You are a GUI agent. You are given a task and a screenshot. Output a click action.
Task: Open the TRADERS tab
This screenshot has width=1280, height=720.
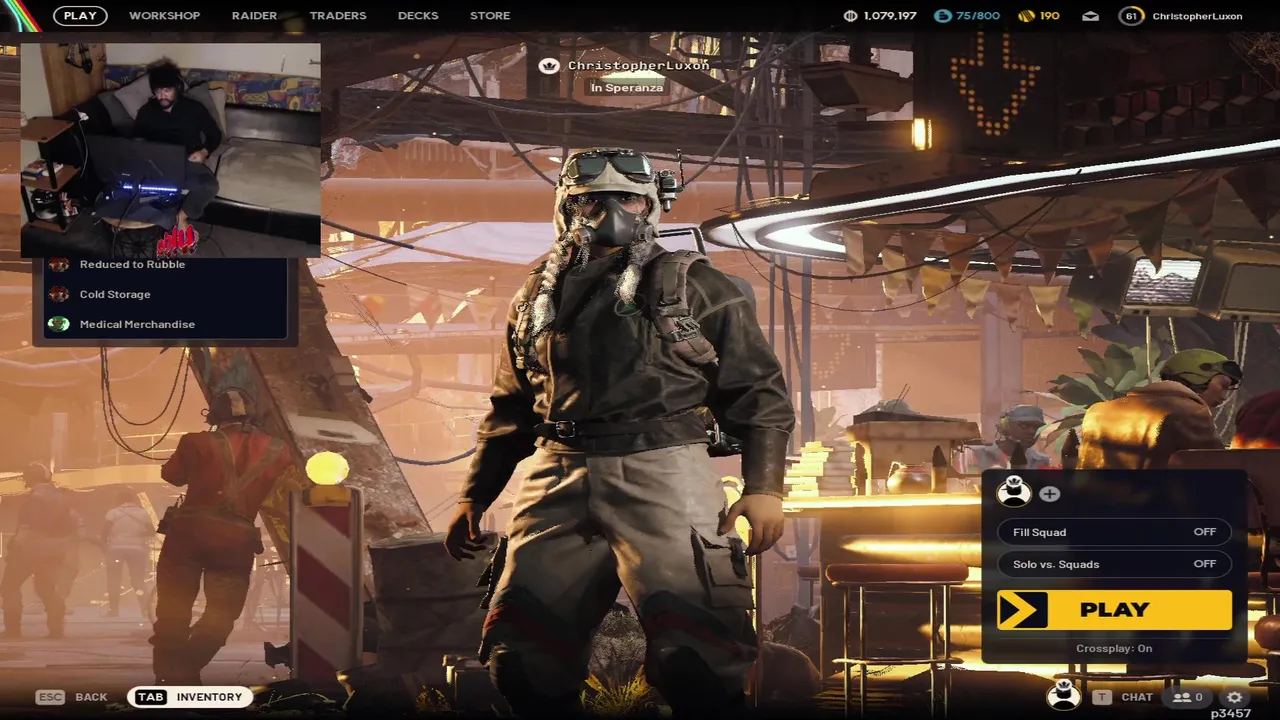pos(338,16)
